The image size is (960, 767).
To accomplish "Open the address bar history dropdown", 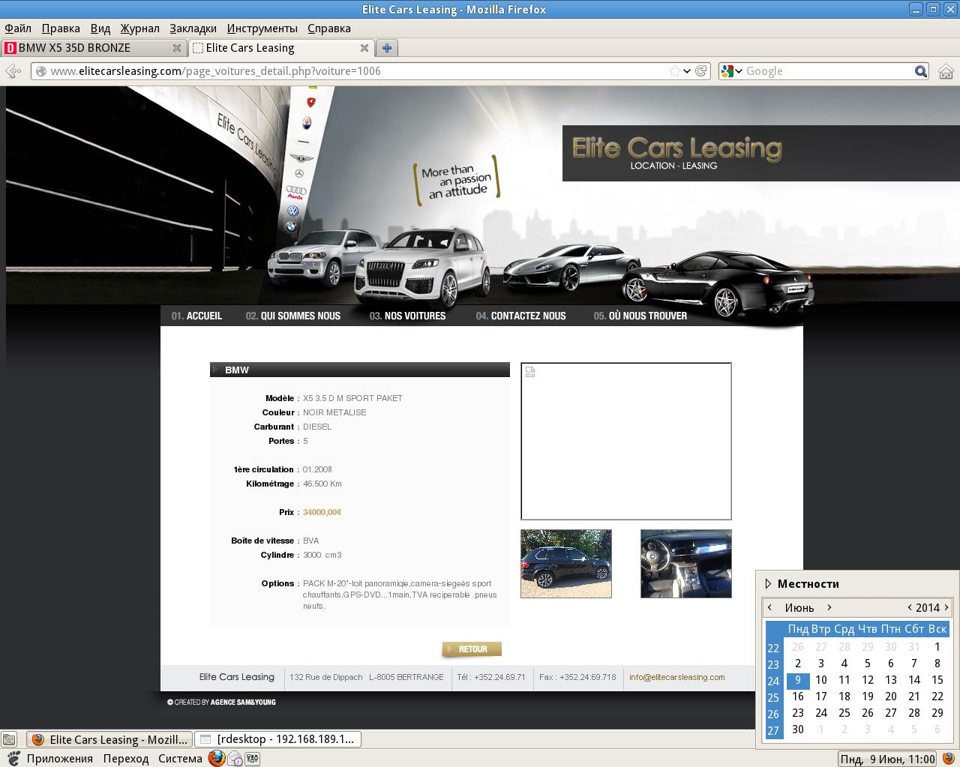I will pos(687,71).
